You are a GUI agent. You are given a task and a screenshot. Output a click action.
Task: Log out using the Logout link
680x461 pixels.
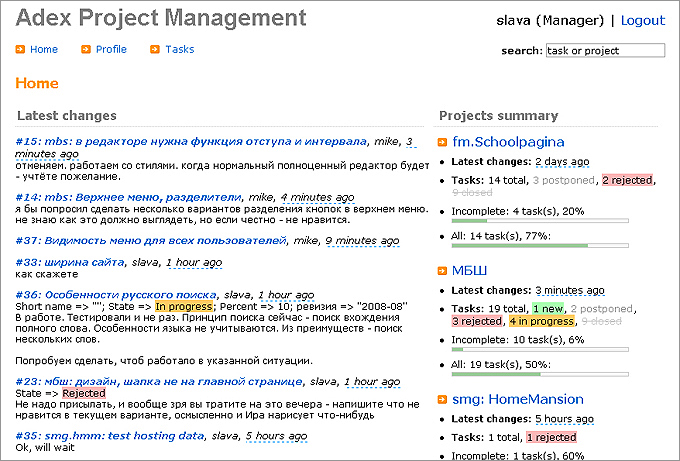pyautogui.click(x=643, y=20)
